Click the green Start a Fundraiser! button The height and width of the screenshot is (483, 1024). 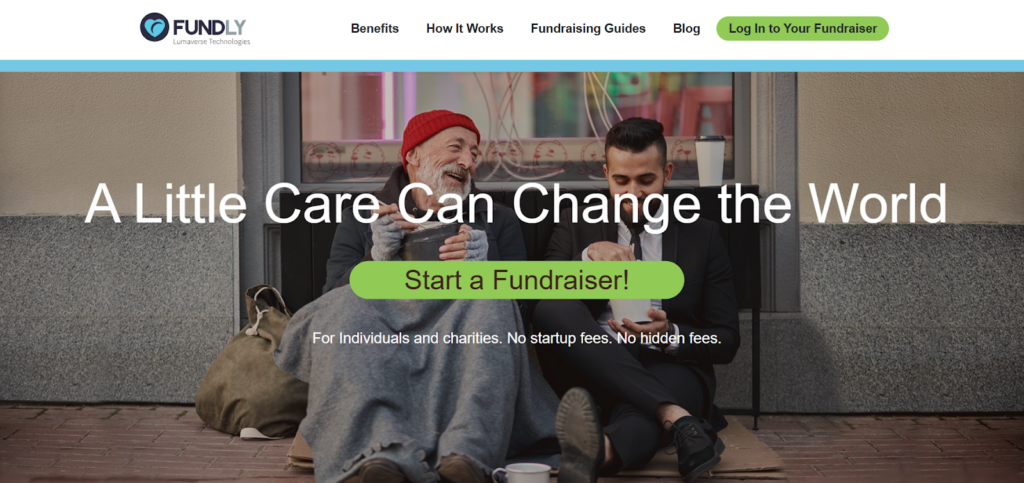coord(517,280)
